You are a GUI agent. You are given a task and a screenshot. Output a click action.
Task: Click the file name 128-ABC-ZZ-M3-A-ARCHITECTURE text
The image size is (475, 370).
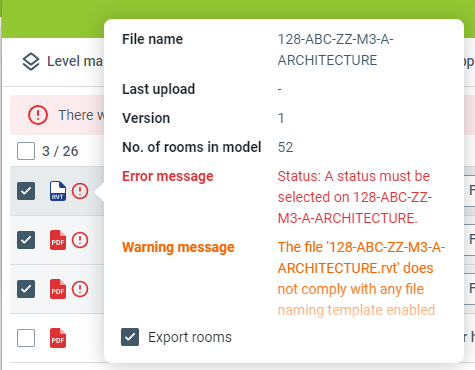tap(335, 50)
